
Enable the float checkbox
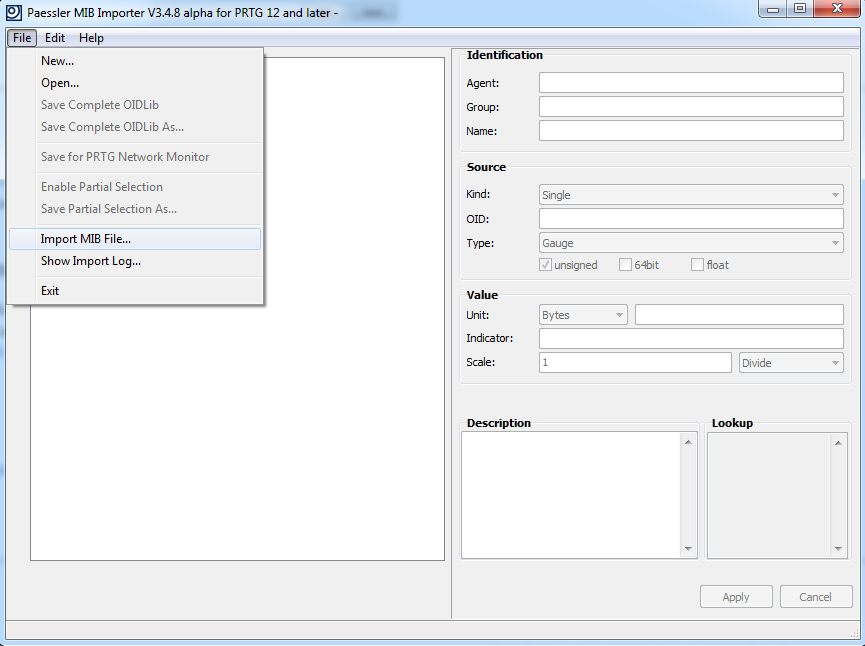[x=697, y=265]
